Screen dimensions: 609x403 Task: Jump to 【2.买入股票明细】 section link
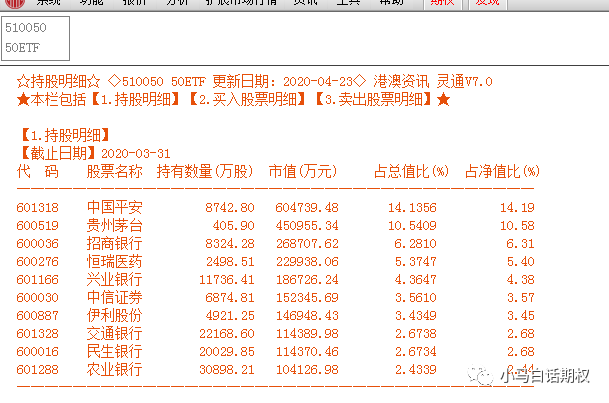point(248,100)
